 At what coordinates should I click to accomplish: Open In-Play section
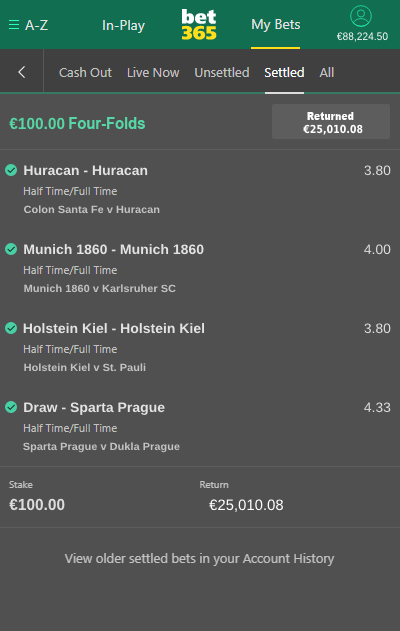pyautogui.click(x=123, y=25)
